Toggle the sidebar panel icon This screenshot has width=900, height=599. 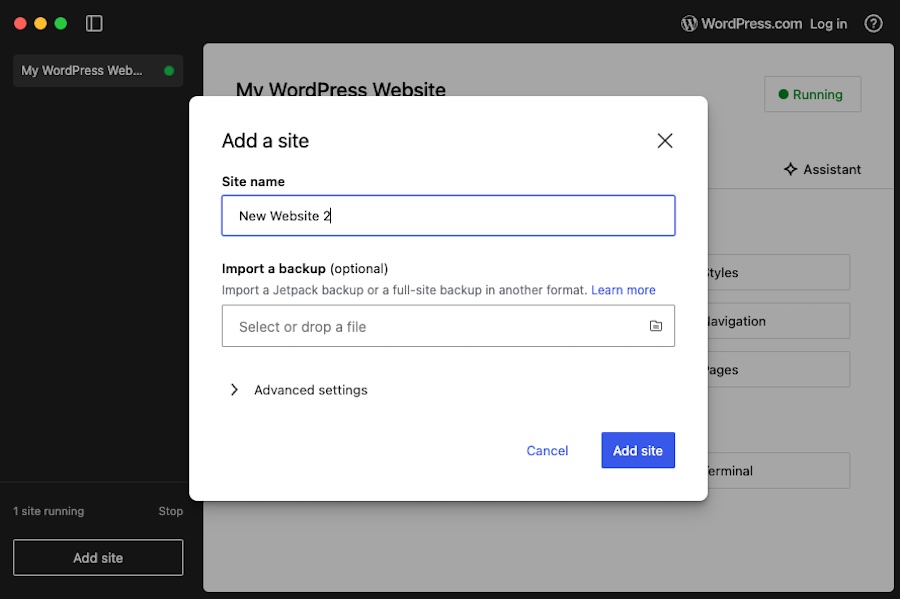point(94,23)
